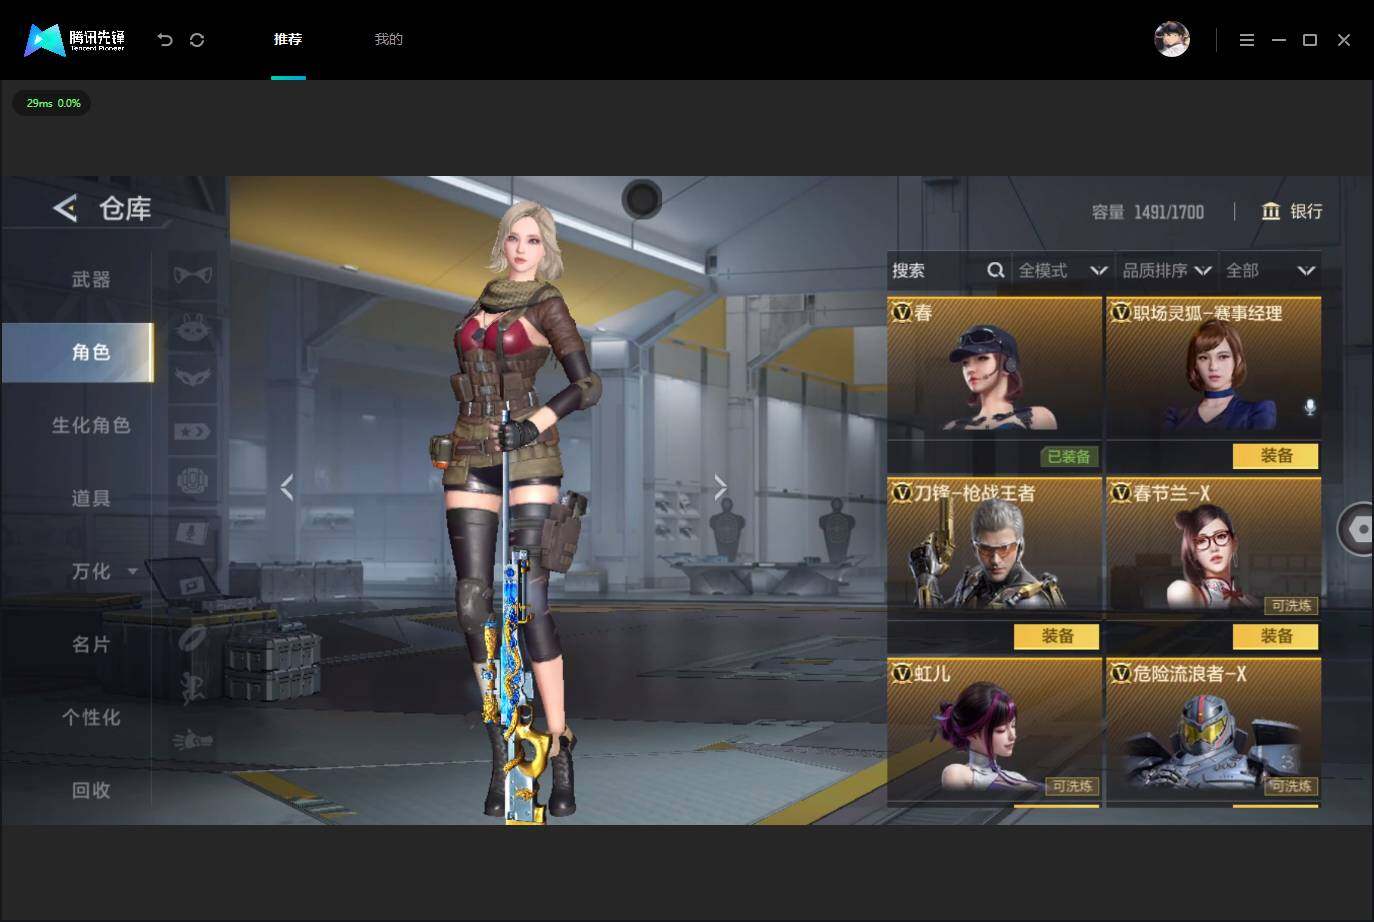Image resolution: width=1374 pixels, height=922 pixels.
Task: Select the glove hand slot icon
Action: 193,740
